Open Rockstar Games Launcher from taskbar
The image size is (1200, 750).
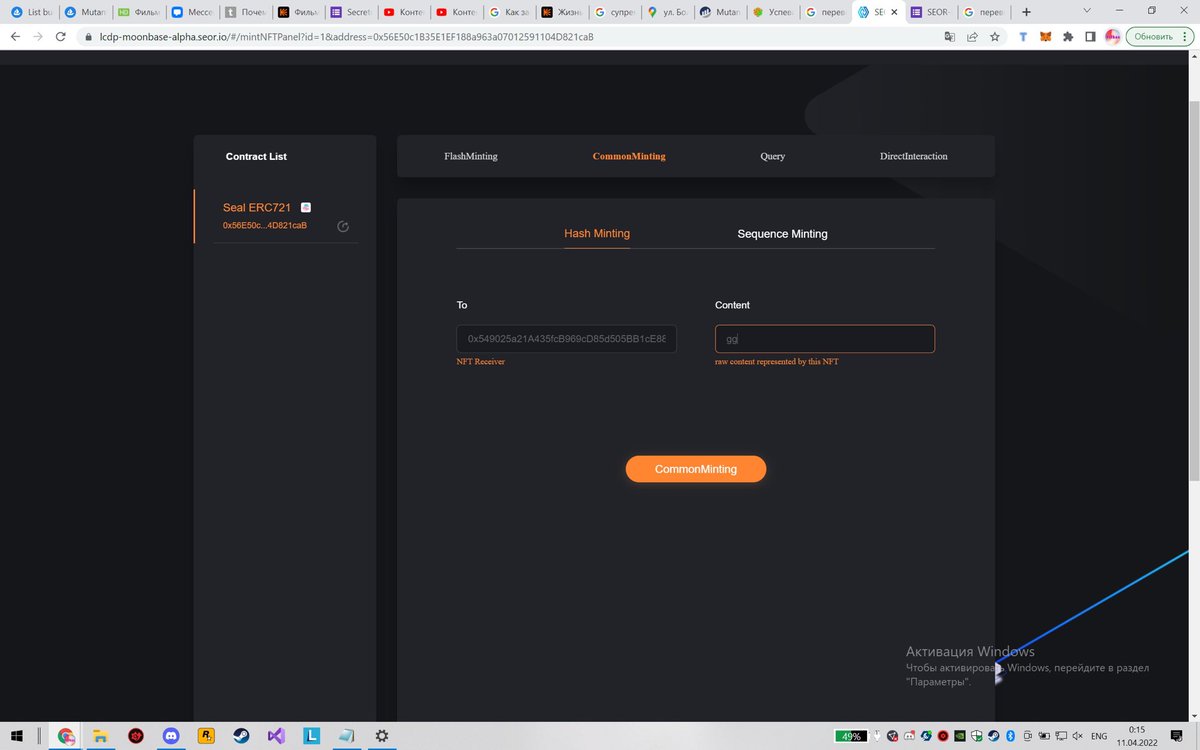click(x=206, y=735)
